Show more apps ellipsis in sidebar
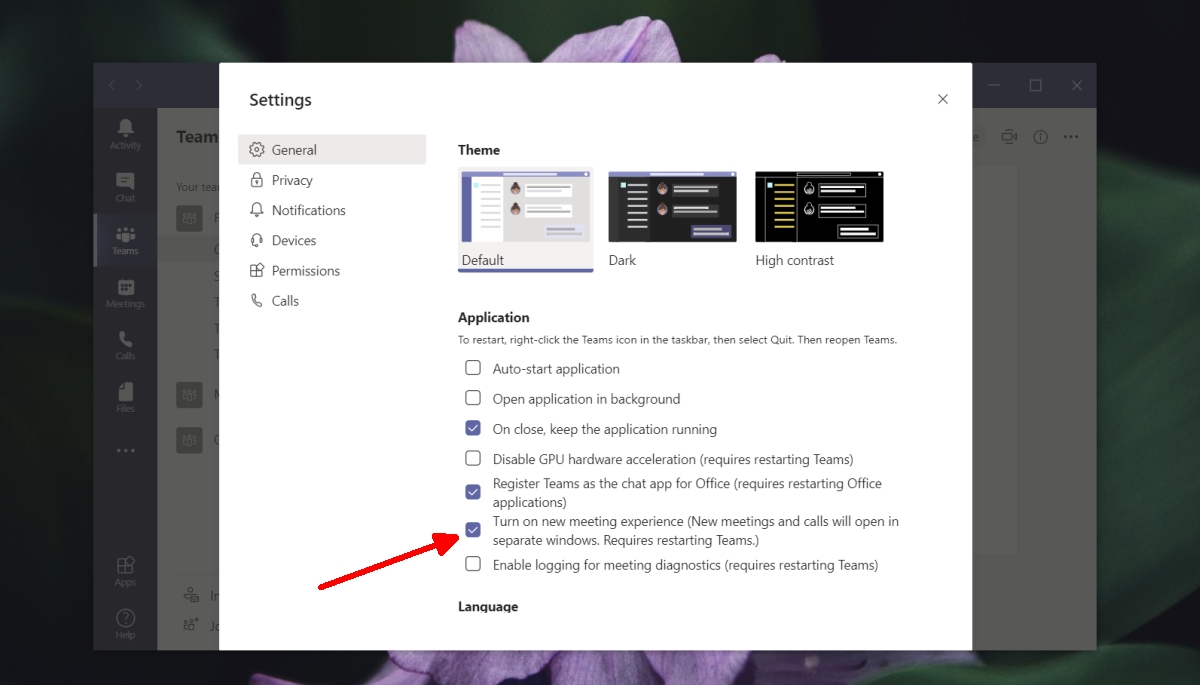Image resolution: width=1200 pixels, height=685 pixels. [125, 451]
